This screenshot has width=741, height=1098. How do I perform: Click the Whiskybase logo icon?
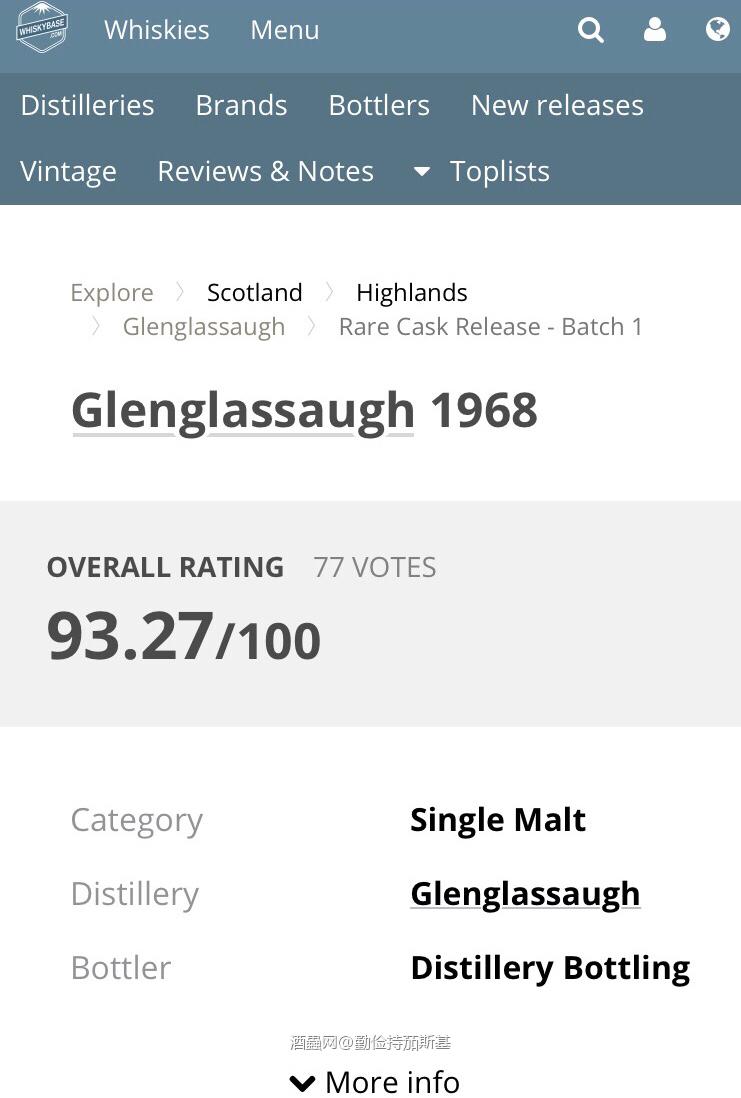41,28
